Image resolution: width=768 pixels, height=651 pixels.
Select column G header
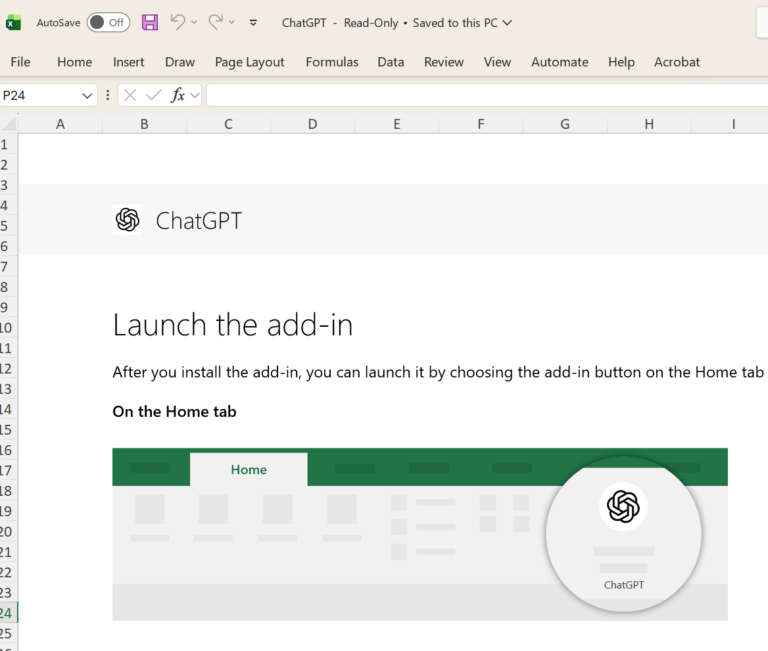coord(565,124)
